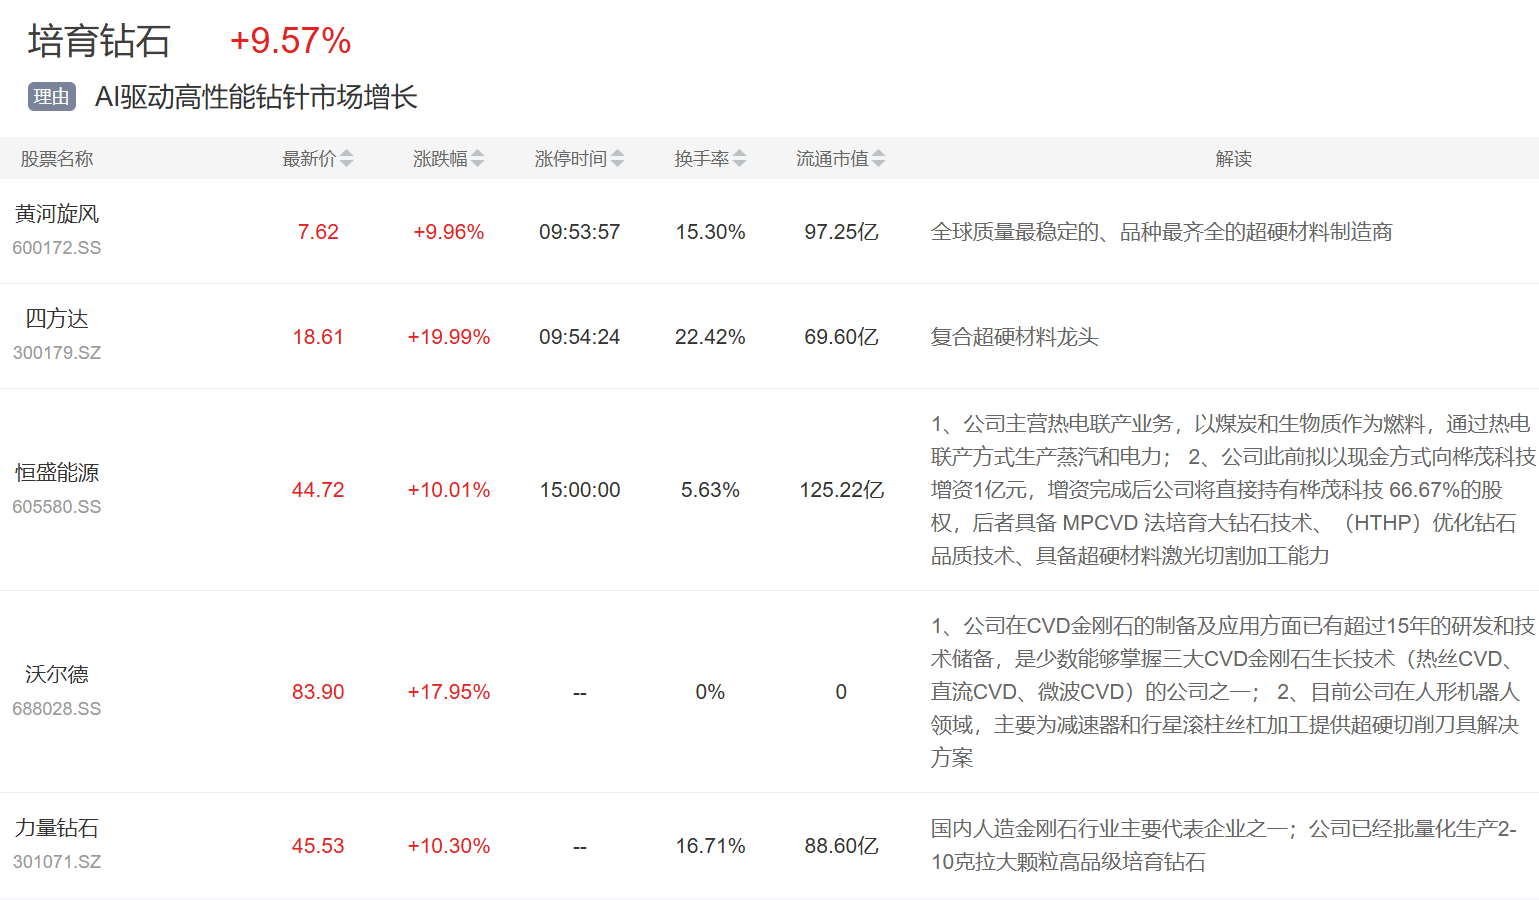Click the 理由 badge label

point(51,97)
